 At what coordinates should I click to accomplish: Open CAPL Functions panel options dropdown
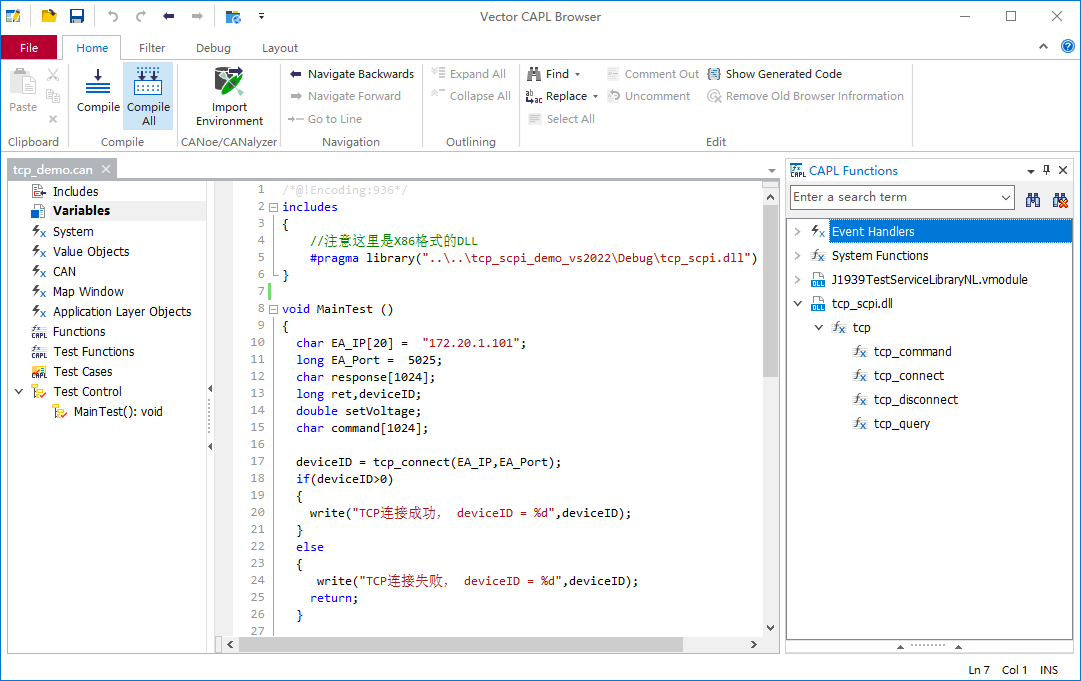pos(1031,171)
